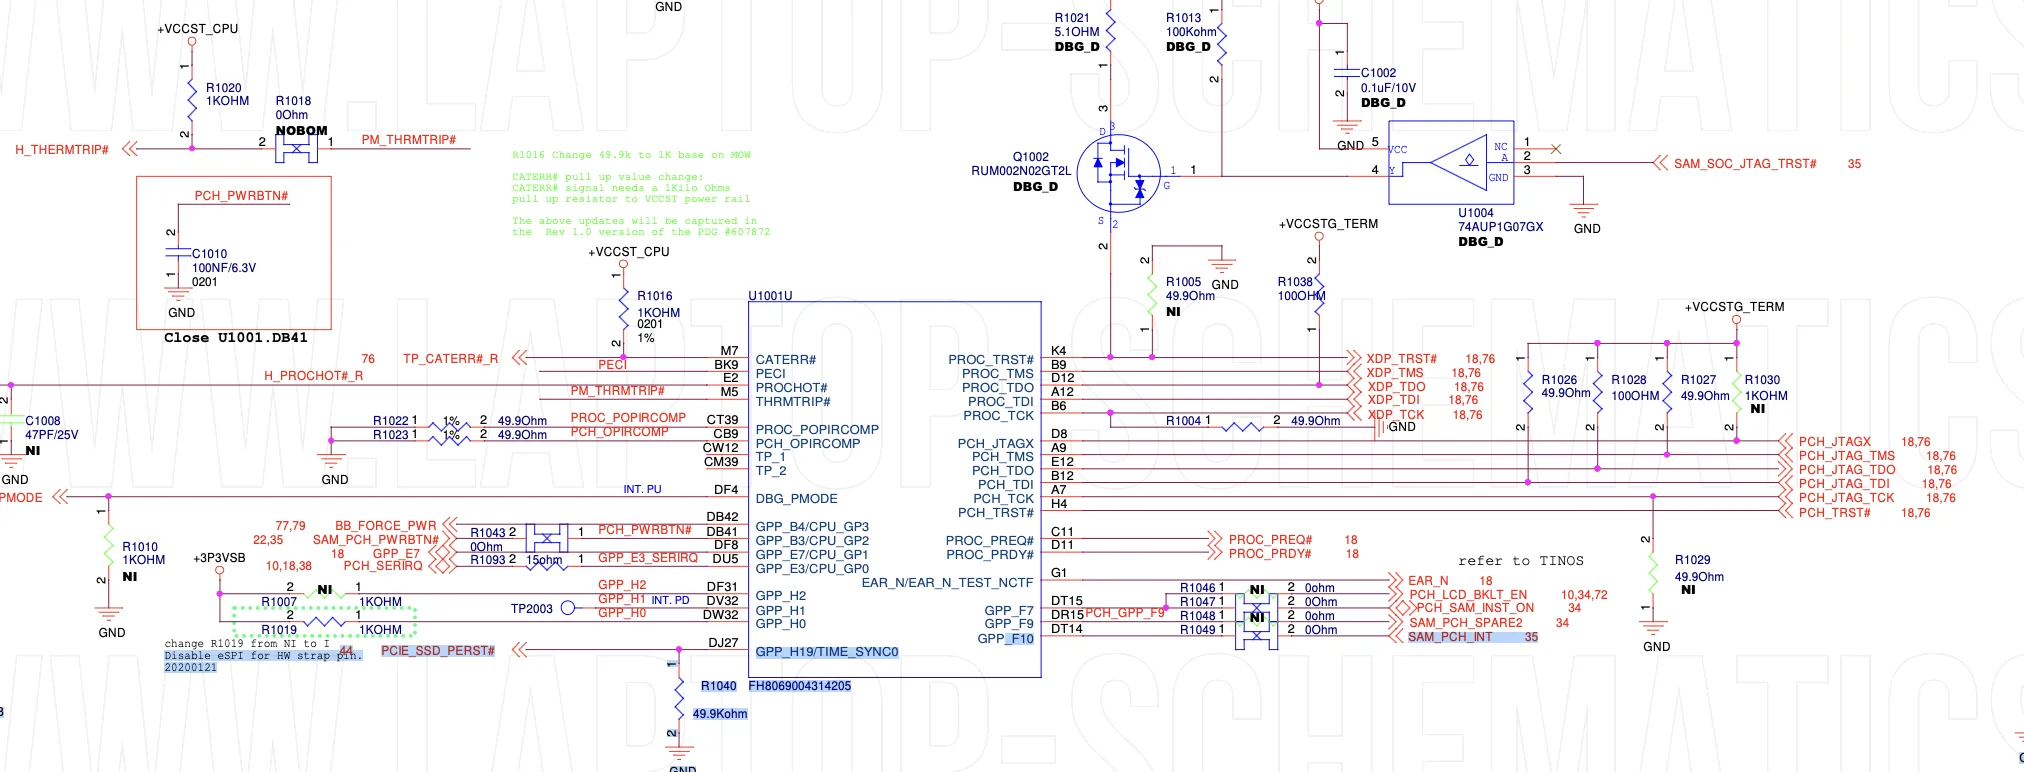The image size is (2024, 772).
Task: Click the NOBOM marking below R1018
Action: pyautogui.click(x=301, y=130)
